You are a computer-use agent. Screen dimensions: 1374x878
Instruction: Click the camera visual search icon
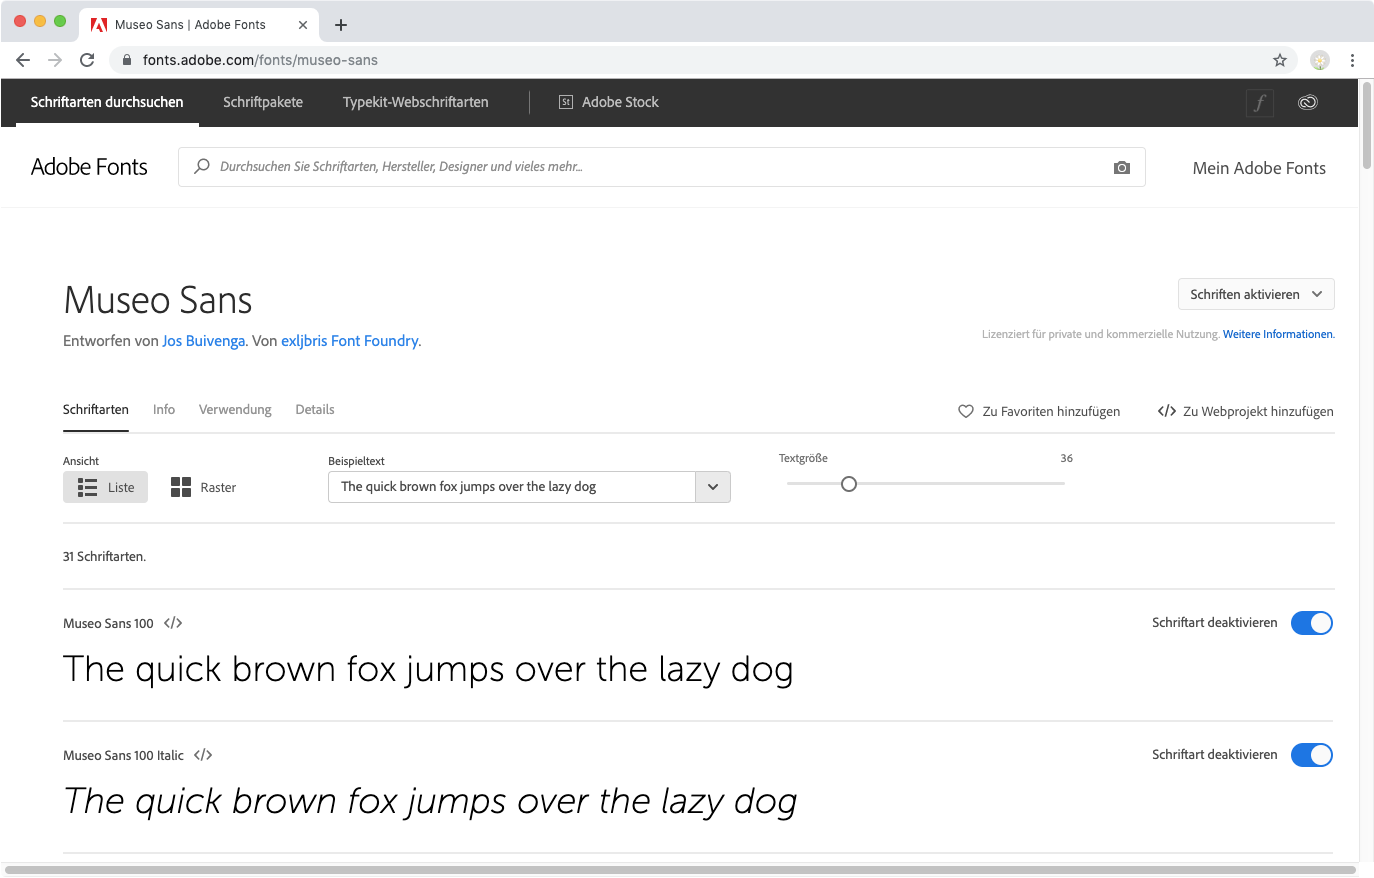pos(1121,168)
